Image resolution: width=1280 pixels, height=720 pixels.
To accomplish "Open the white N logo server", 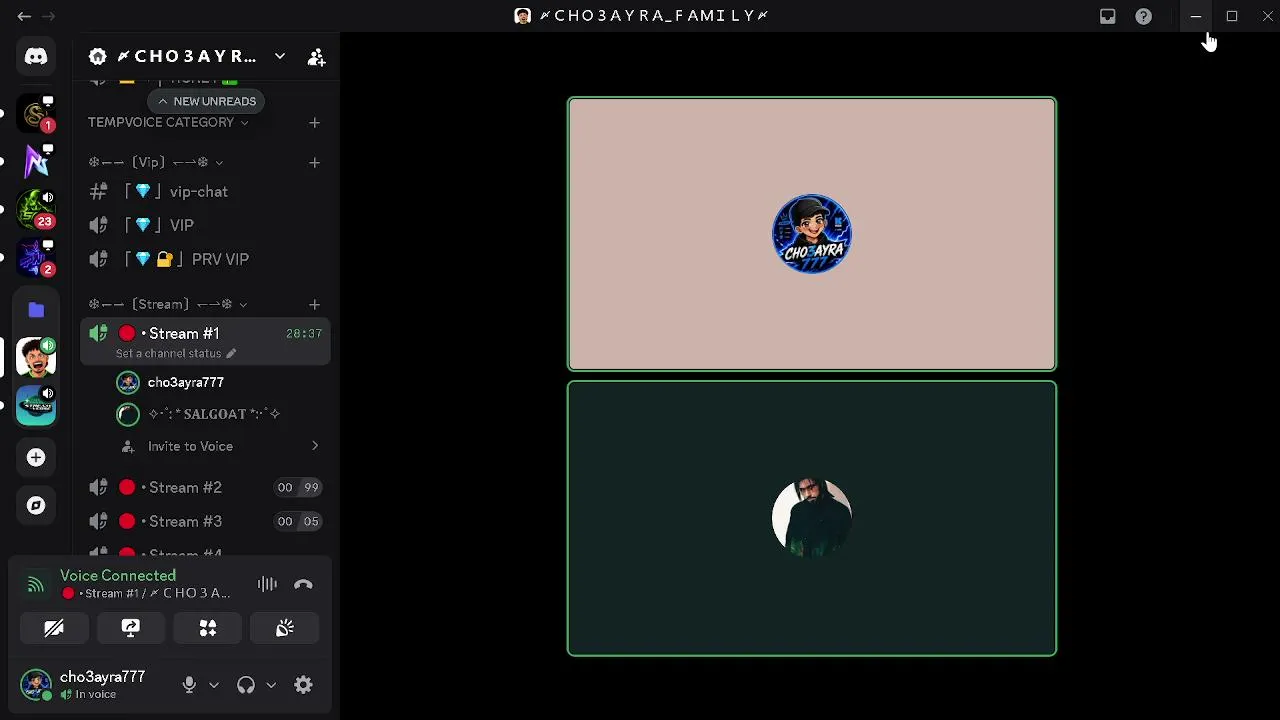I will point(36,161).
